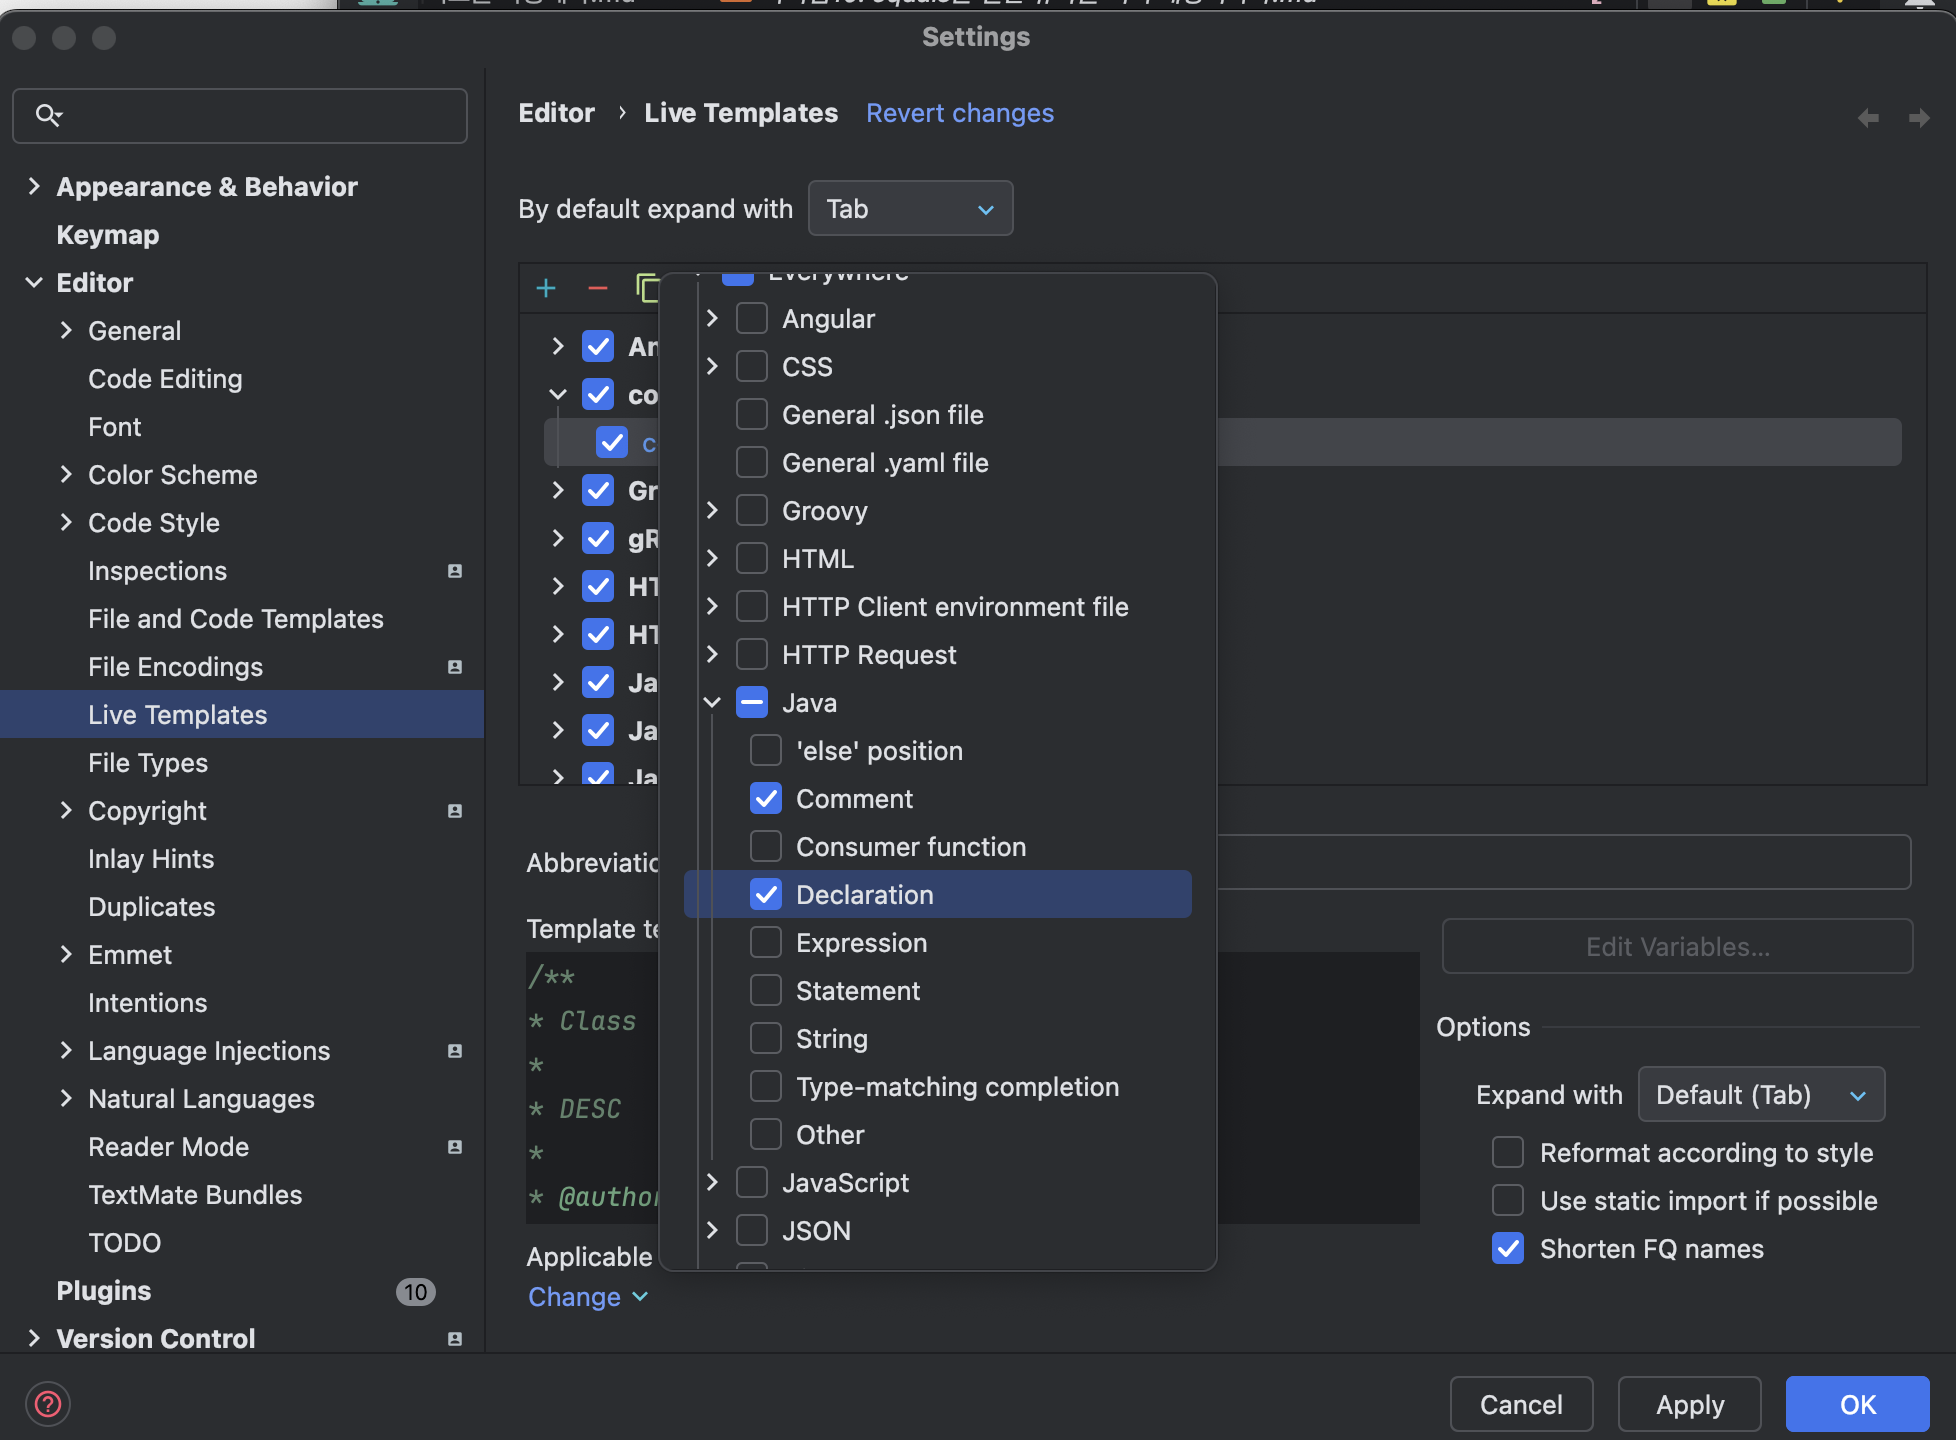Expand the JavaScript context tree node
The height and width of the screenshot is (1440, 1956).
712,1183
